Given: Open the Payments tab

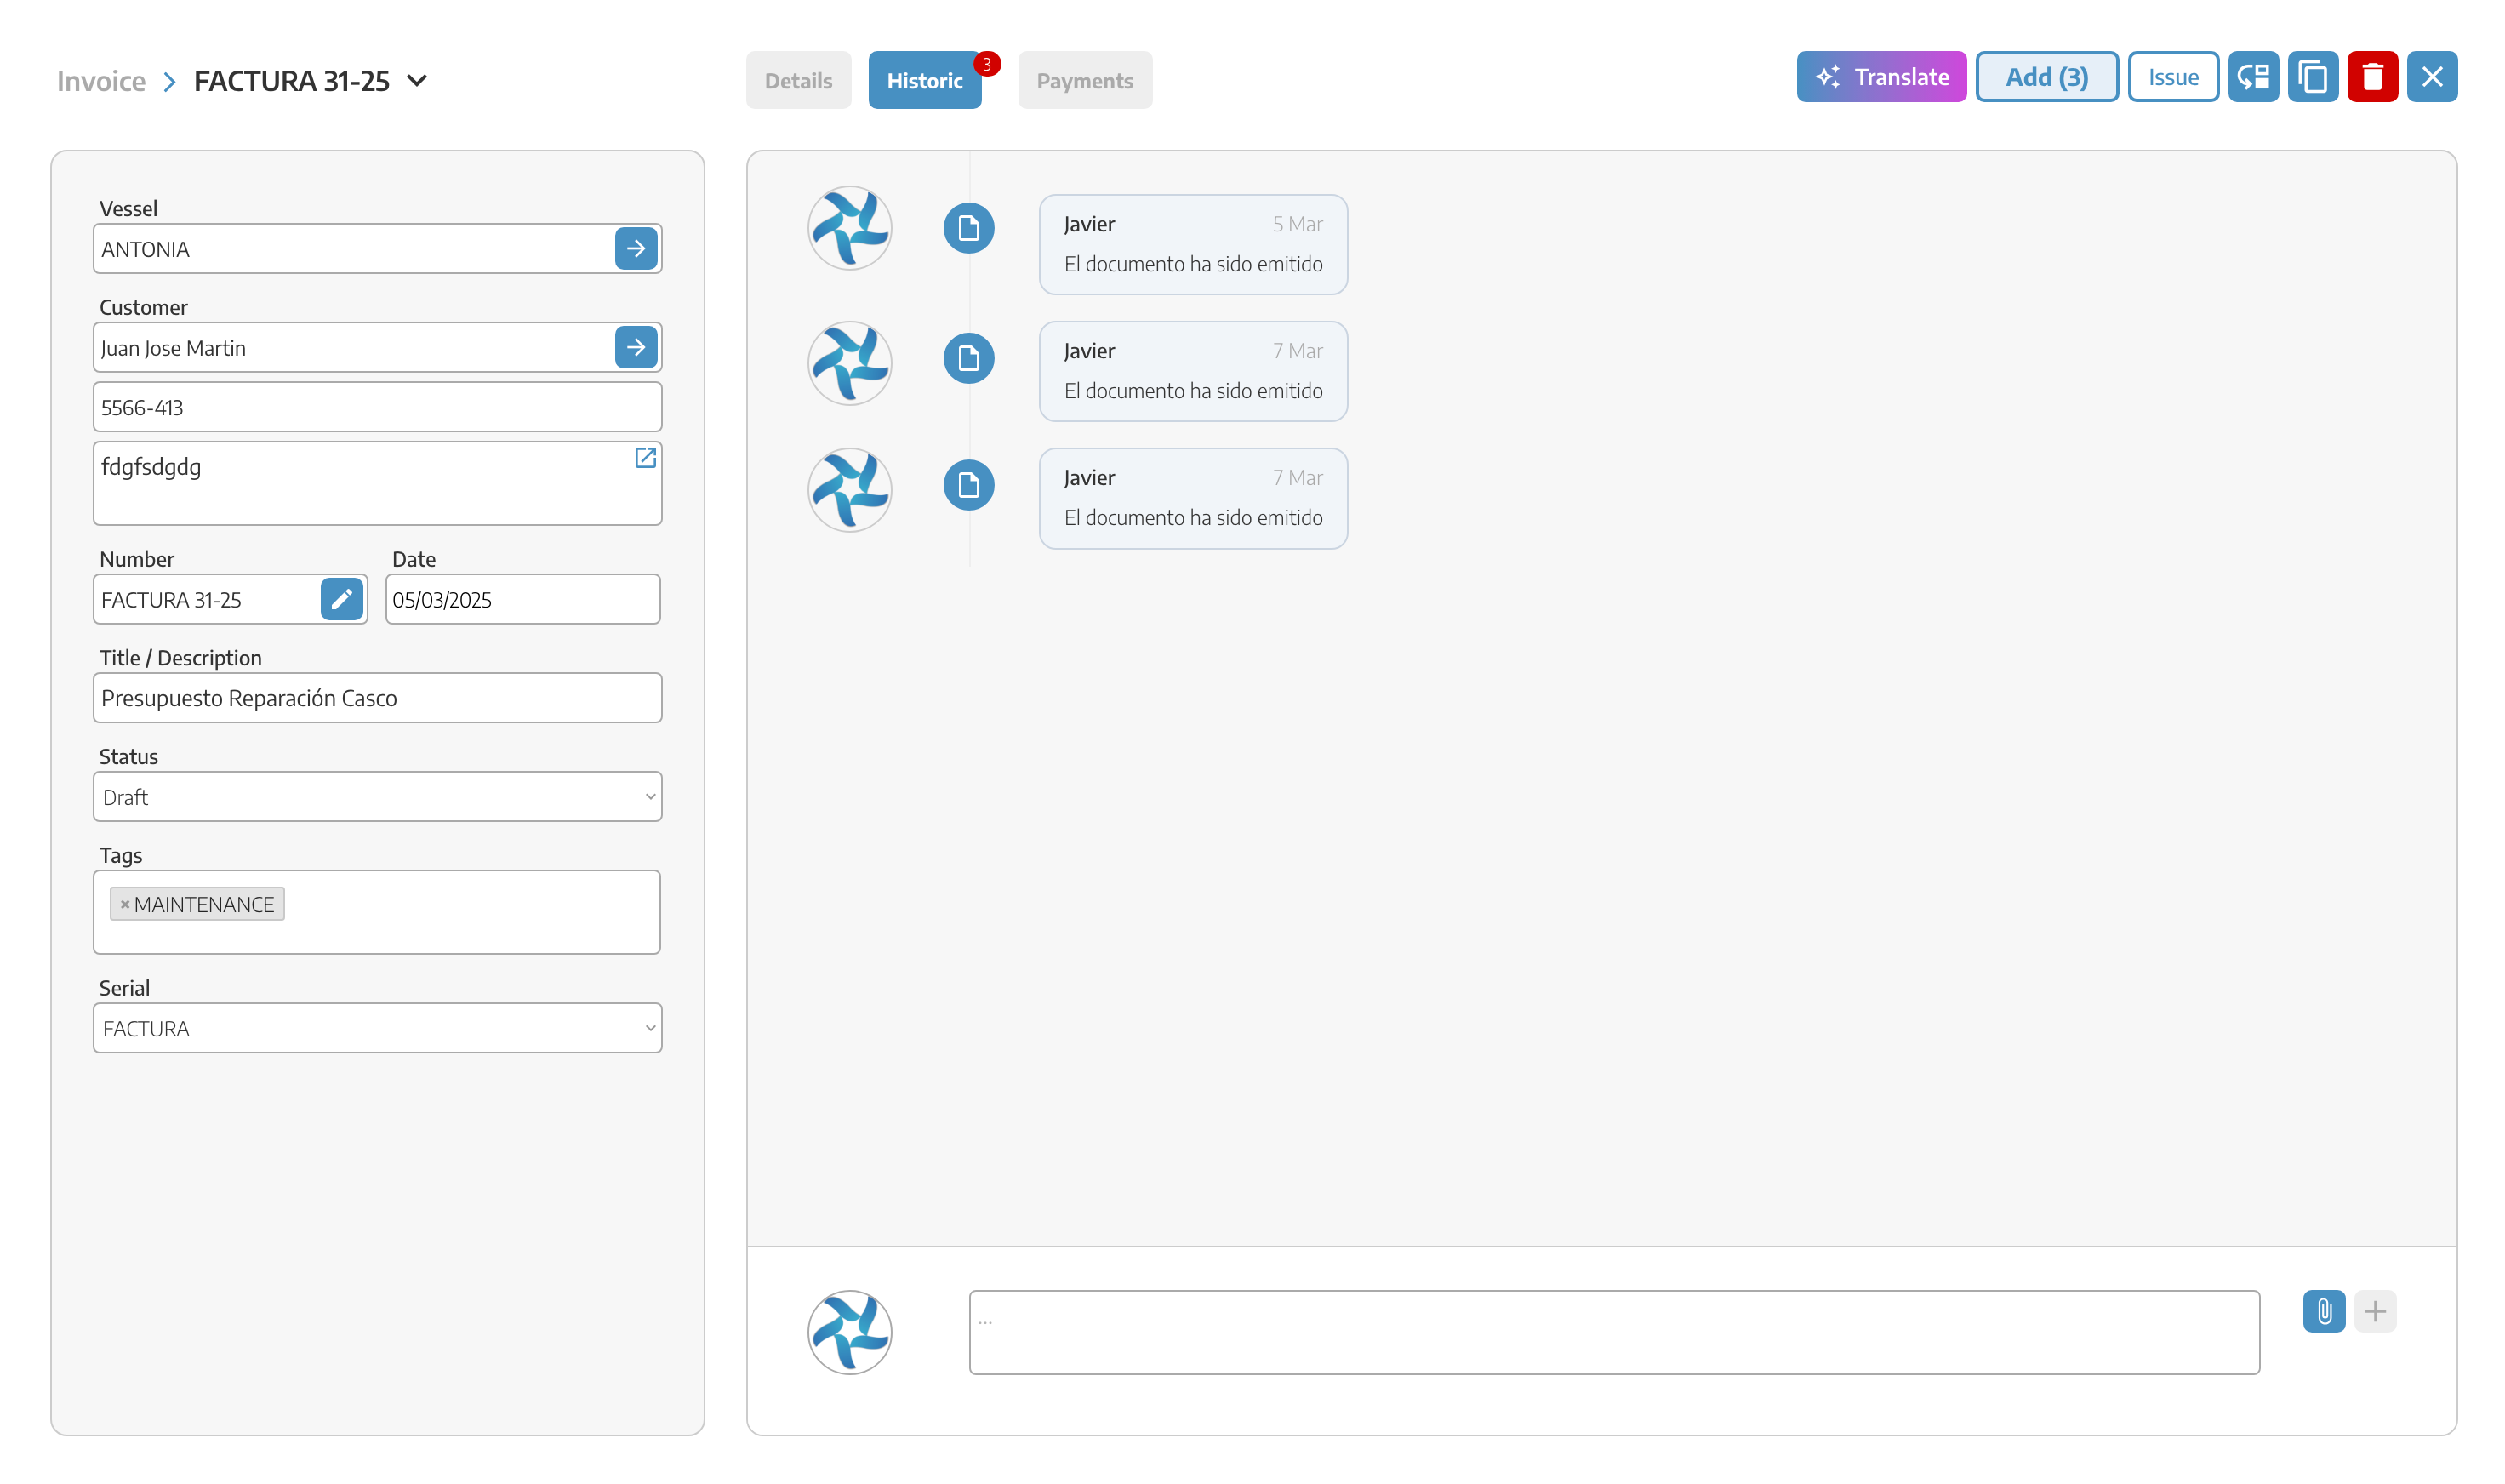Looking at the screenshot, I should click(1085, 80).
